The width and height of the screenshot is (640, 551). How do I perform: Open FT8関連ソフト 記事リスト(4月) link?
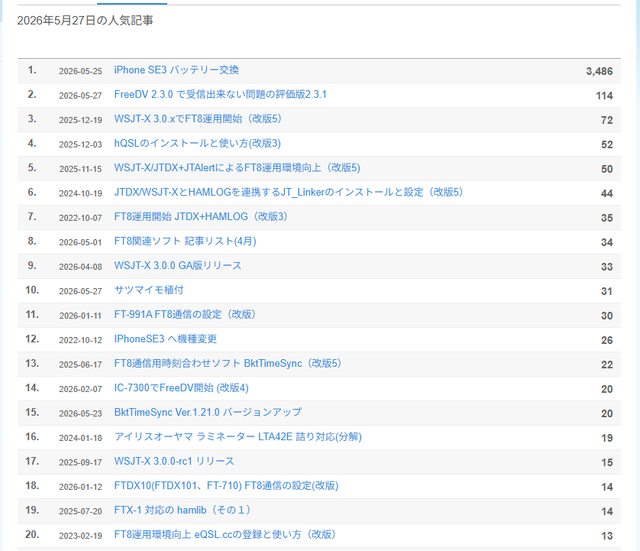coord(185,241)
